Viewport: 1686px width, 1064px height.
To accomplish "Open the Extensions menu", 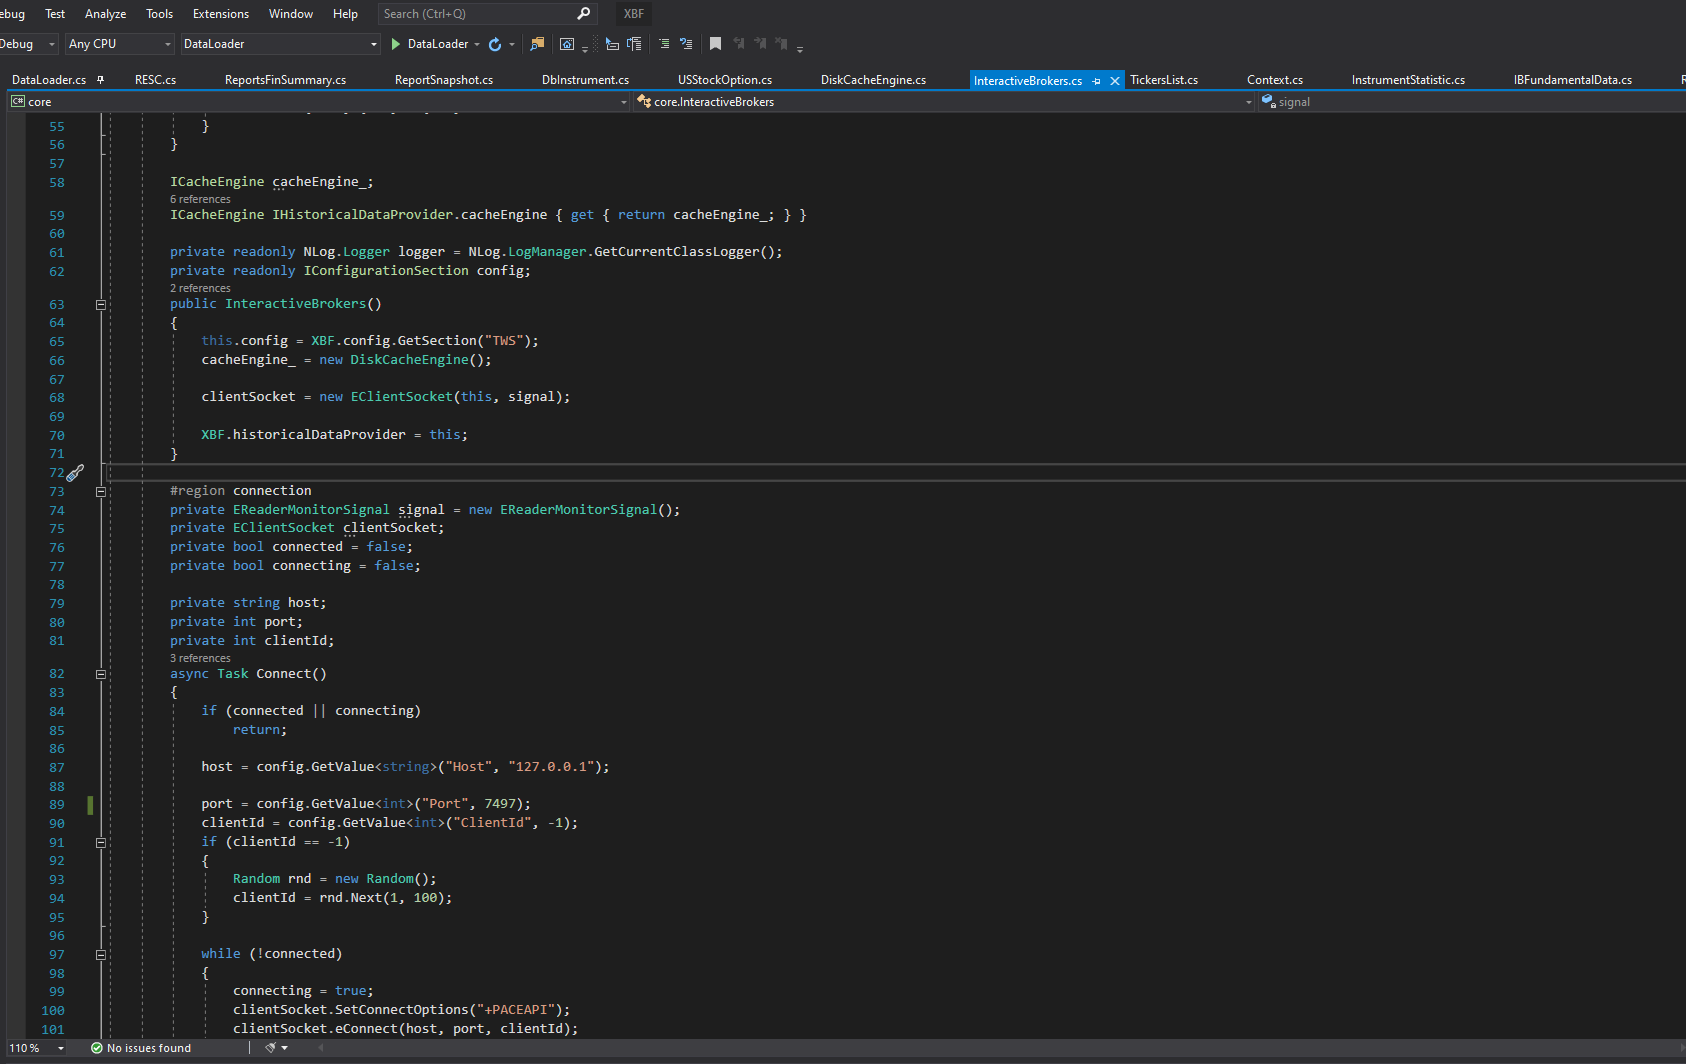I will [221, 14].
